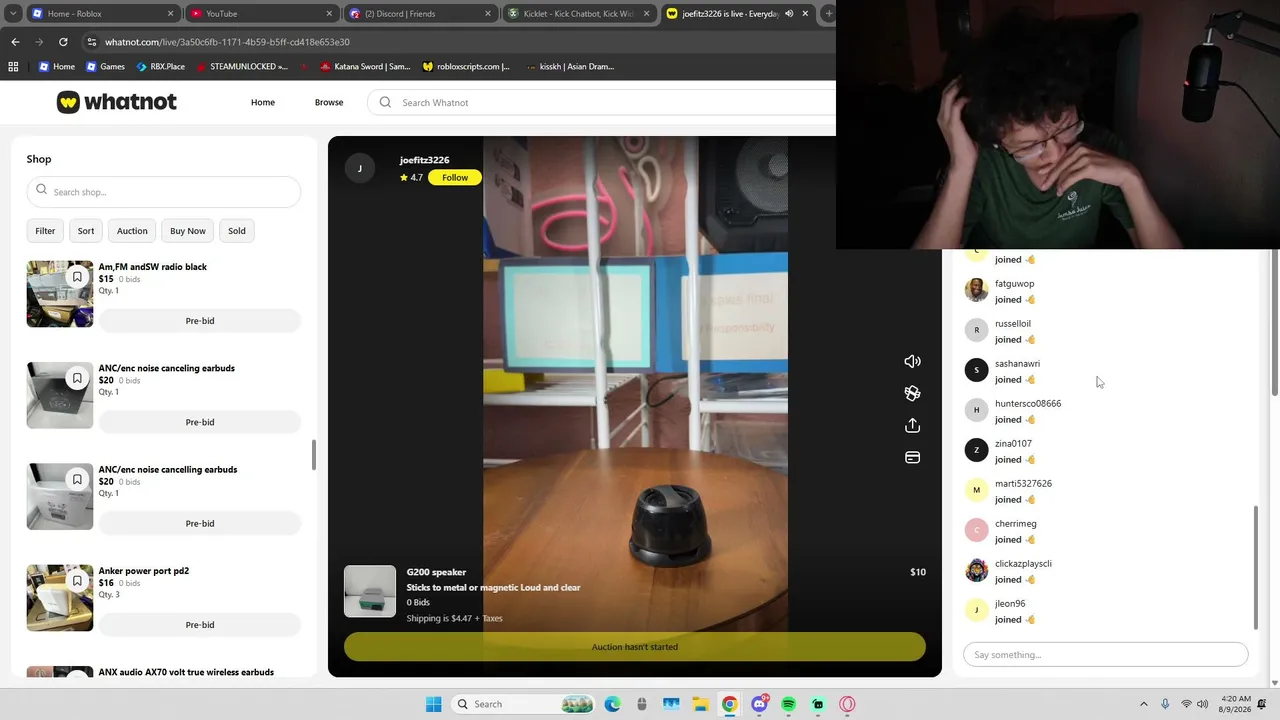This screenshot has height=720, width=1280.
Task: Pre-bid on Anker power port pd2
Action: coord(200,625)
